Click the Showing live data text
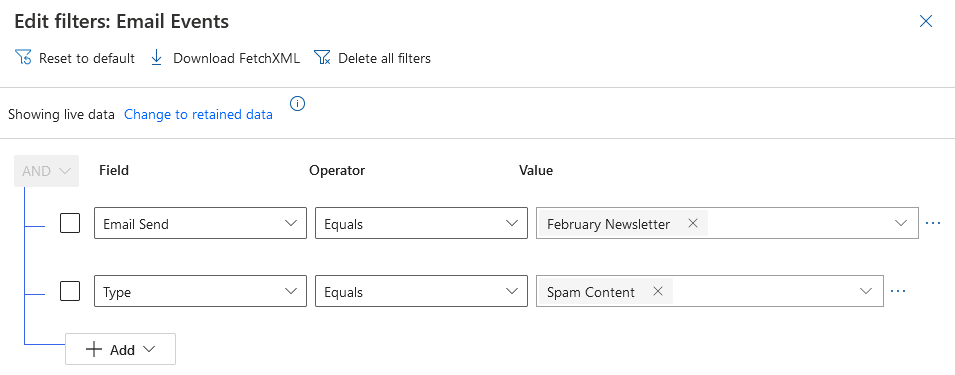 coord(62,114)
